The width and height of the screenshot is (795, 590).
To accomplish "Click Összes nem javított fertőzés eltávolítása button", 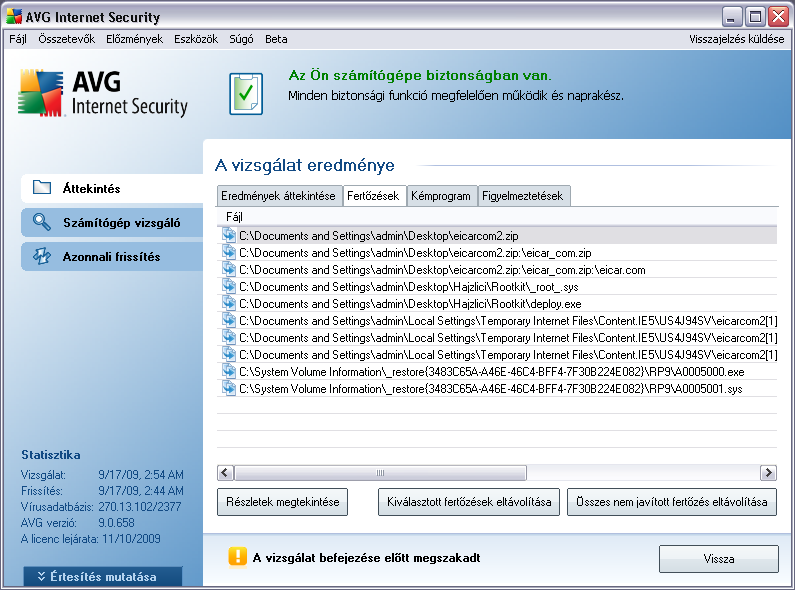I will click(672, 502).
